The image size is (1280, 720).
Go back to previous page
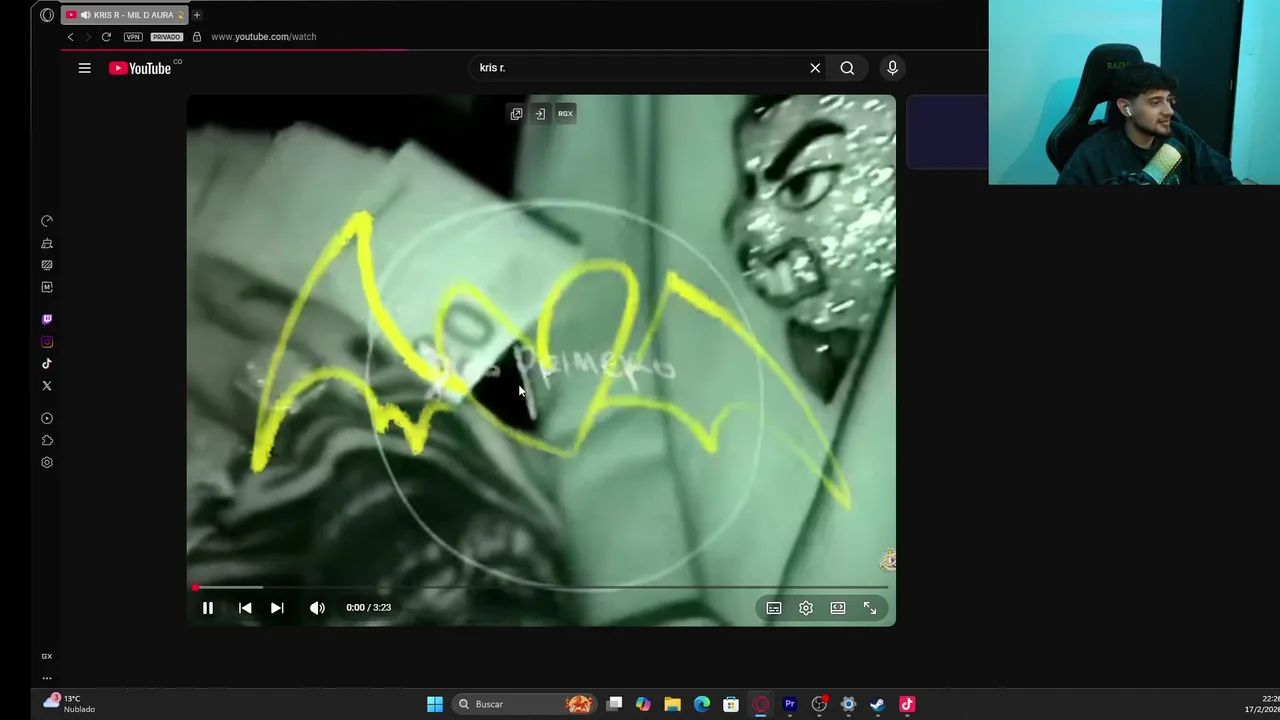coord(70,37)
